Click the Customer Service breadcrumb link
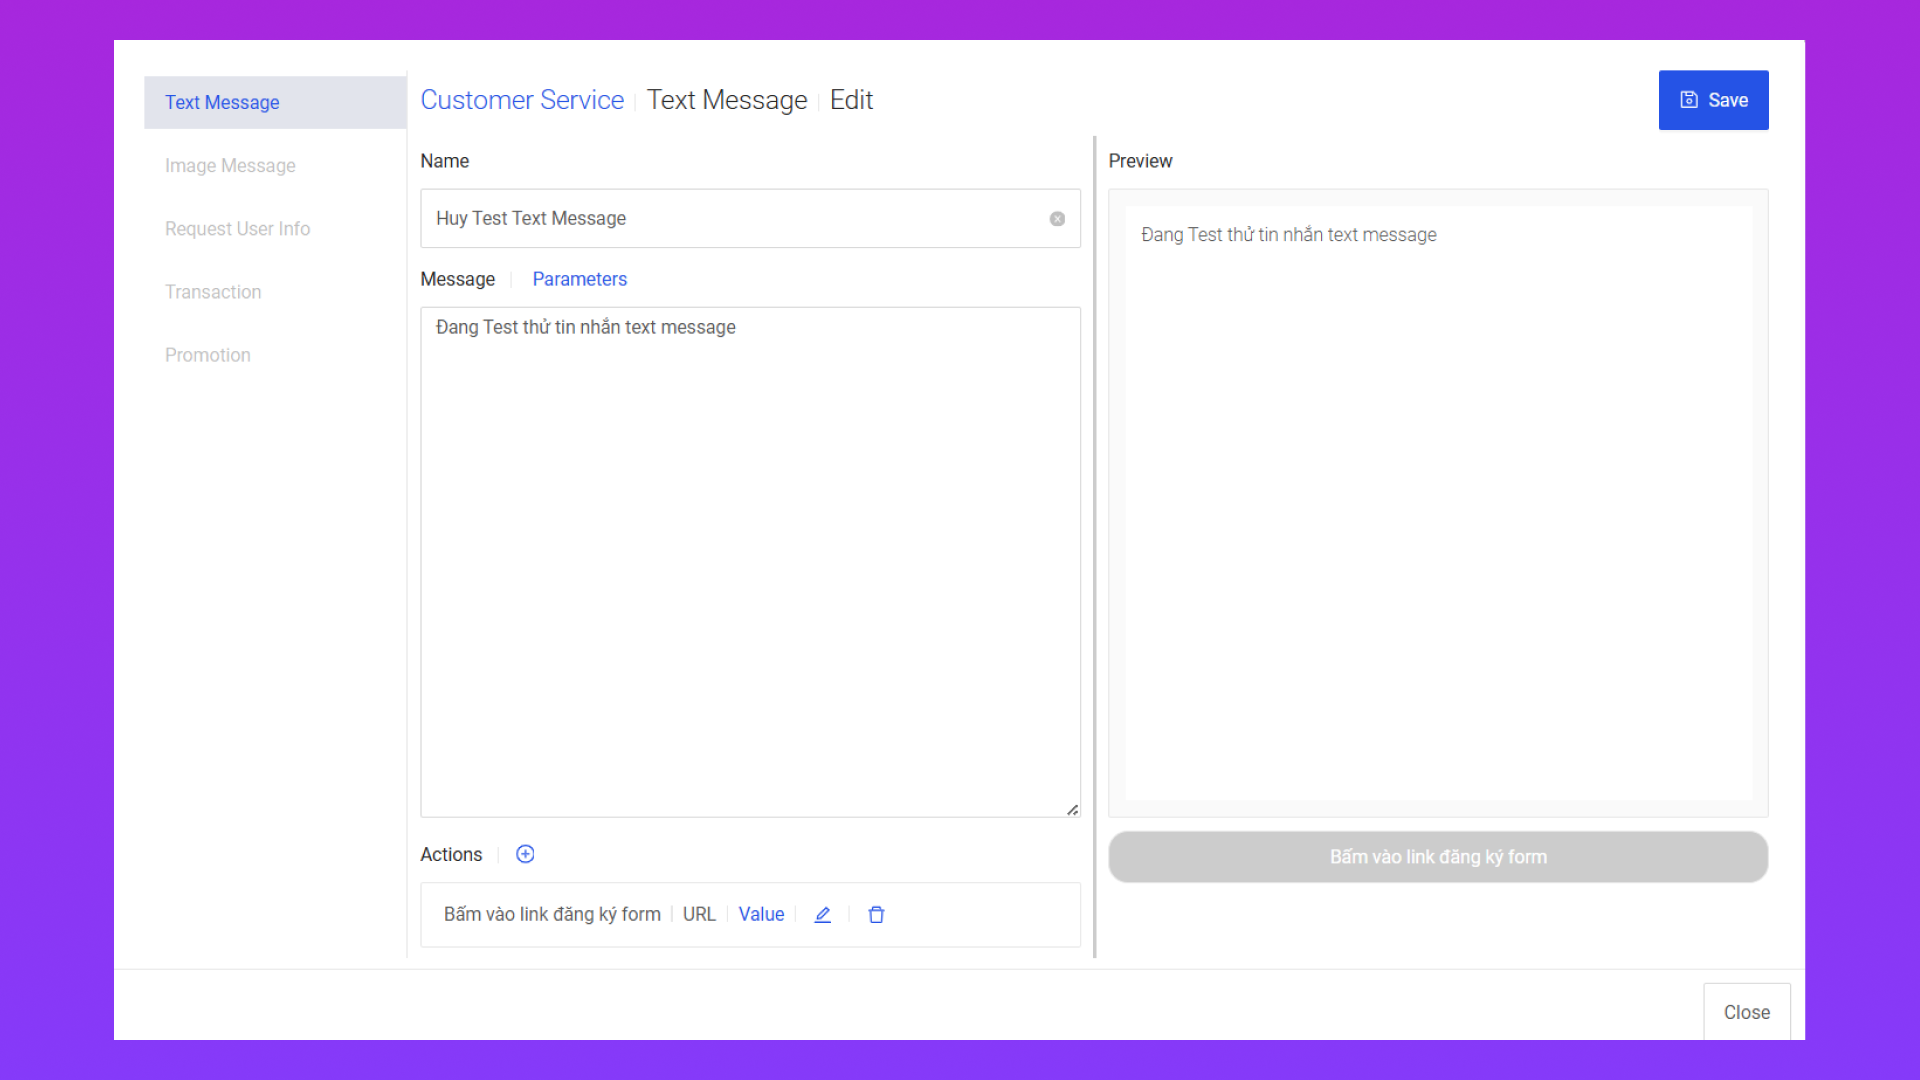 [x=521, y=100]
